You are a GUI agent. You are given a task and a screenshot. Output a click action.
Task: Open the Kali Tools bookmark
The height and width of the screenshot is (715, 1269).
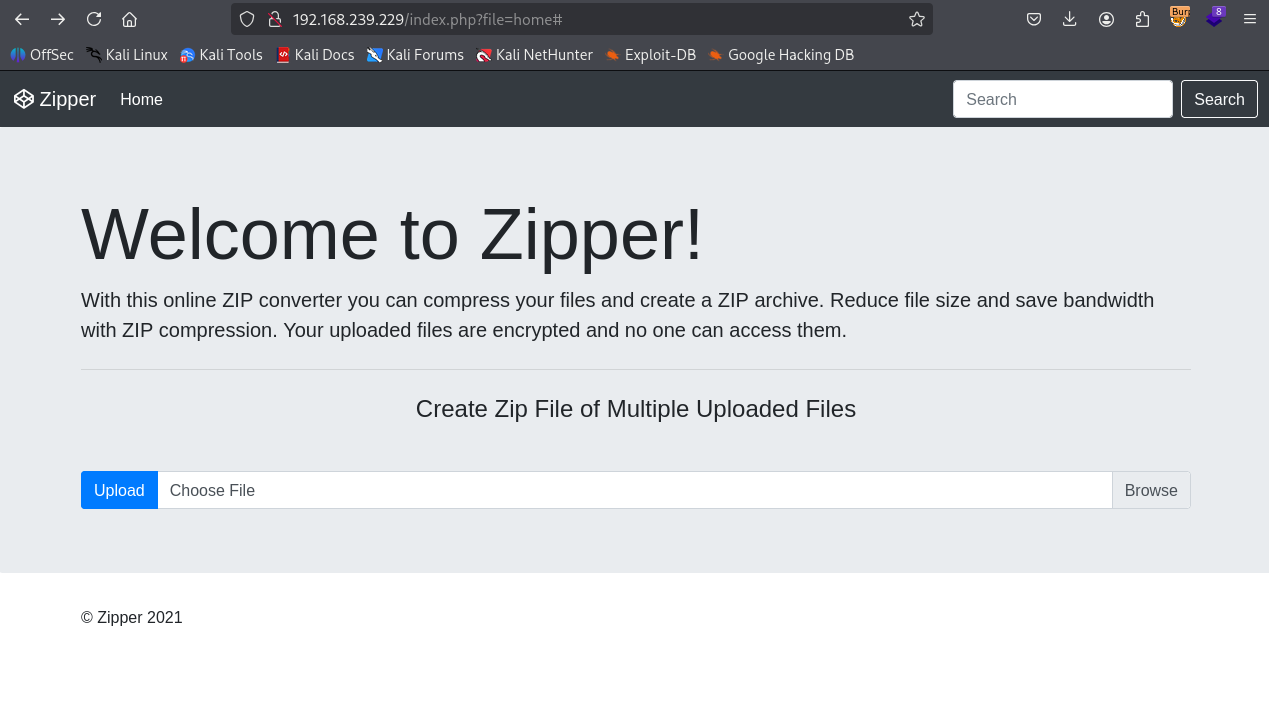221,55
